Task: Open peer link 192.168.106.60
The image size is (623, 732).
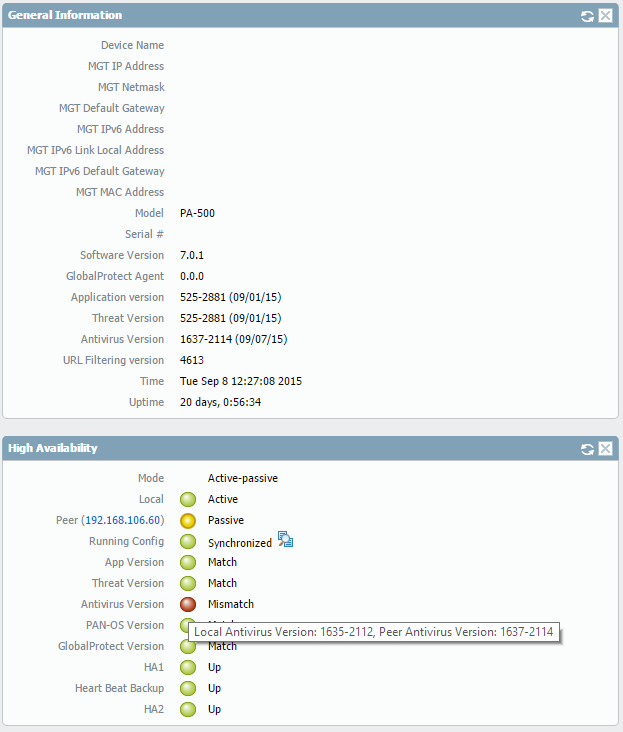Action: coord(123,520)
